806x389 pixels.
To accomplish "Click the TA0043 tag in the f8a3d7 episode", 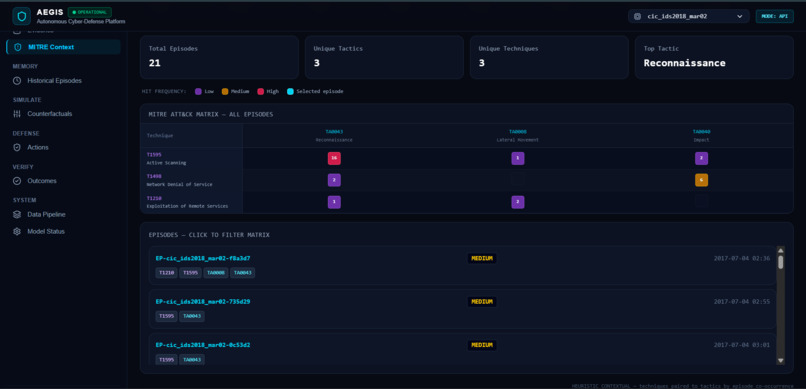I will 243,273.
